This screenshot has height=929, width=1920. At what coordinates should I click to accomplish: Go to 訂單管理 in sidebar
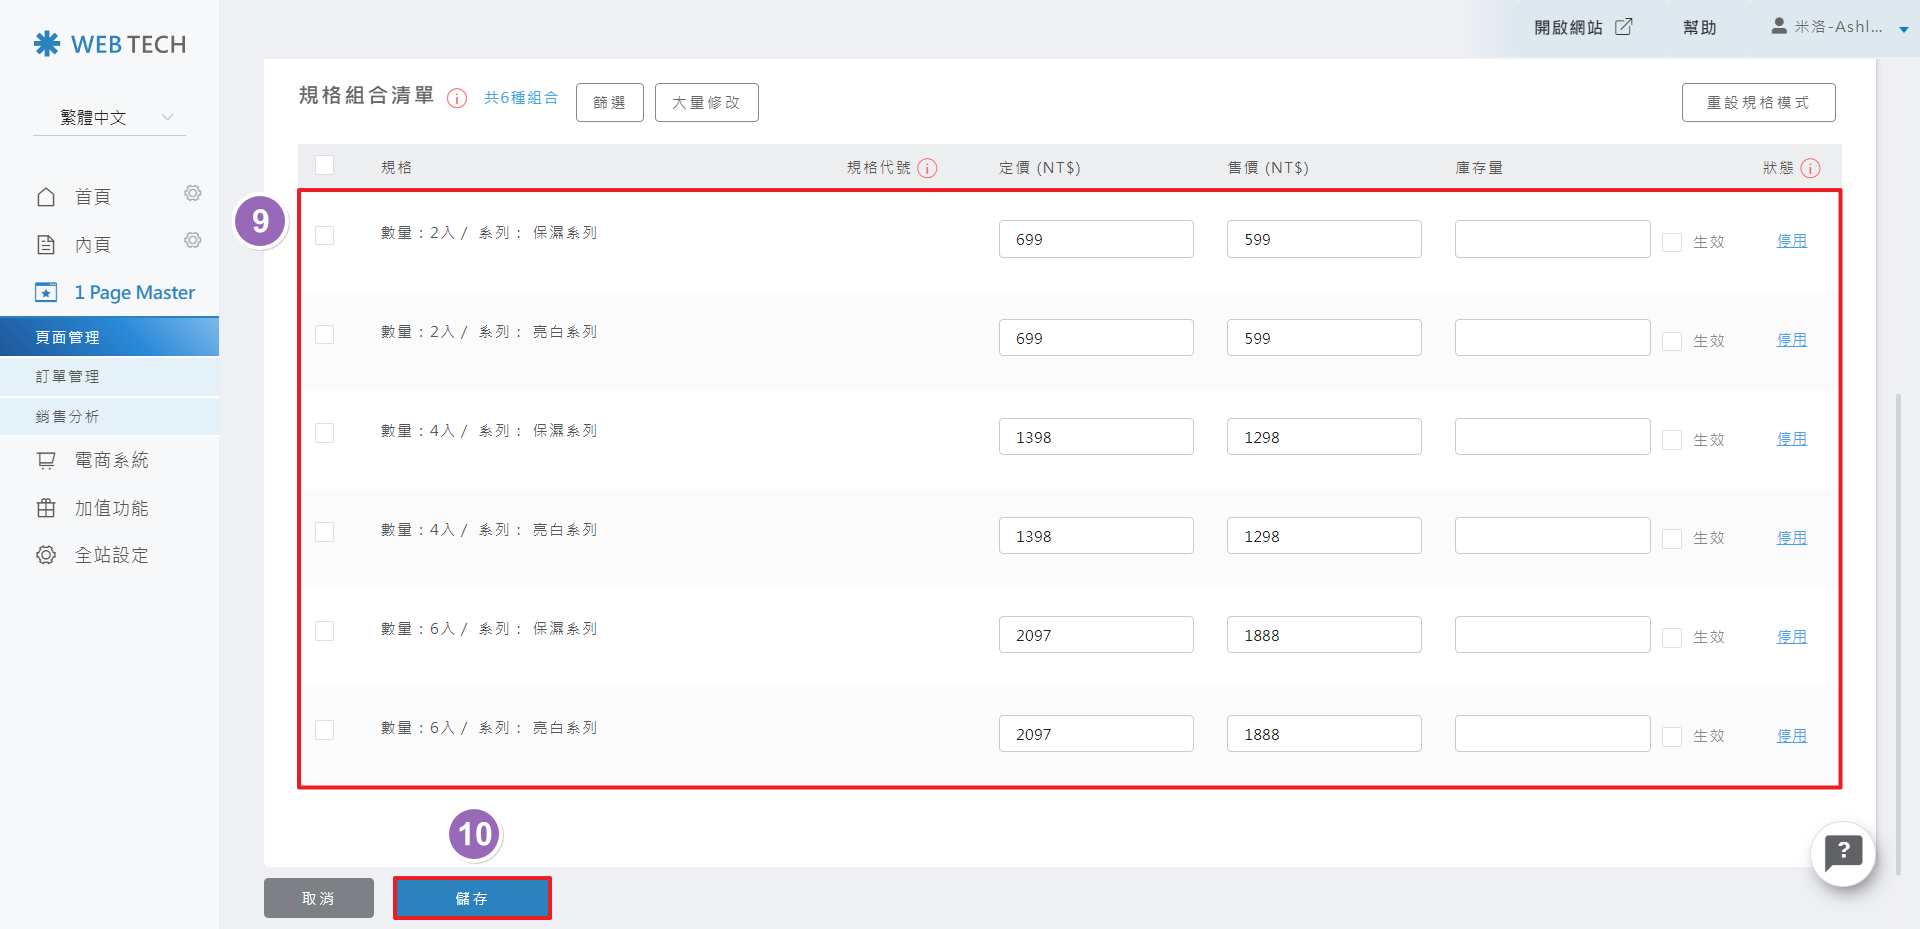click(x=68, y=377)
